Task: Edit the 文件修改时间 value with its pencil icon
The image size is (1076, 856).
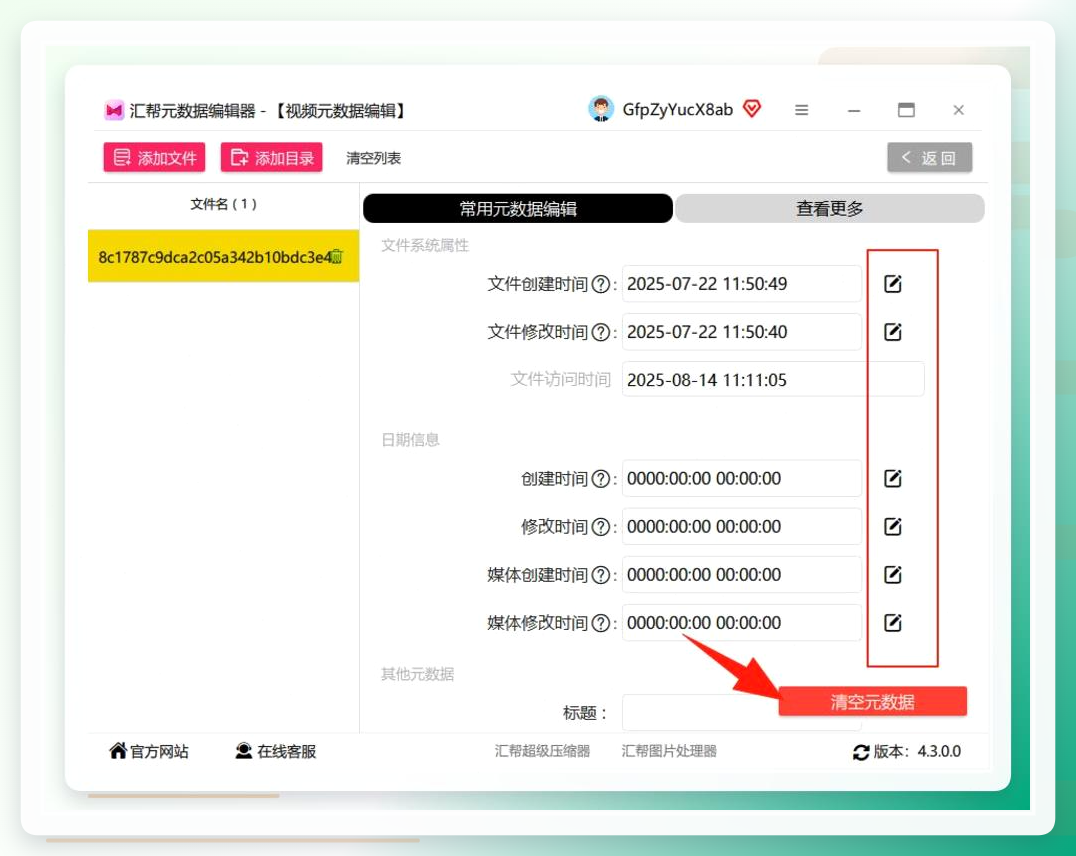Action: (x=892, y=332)
